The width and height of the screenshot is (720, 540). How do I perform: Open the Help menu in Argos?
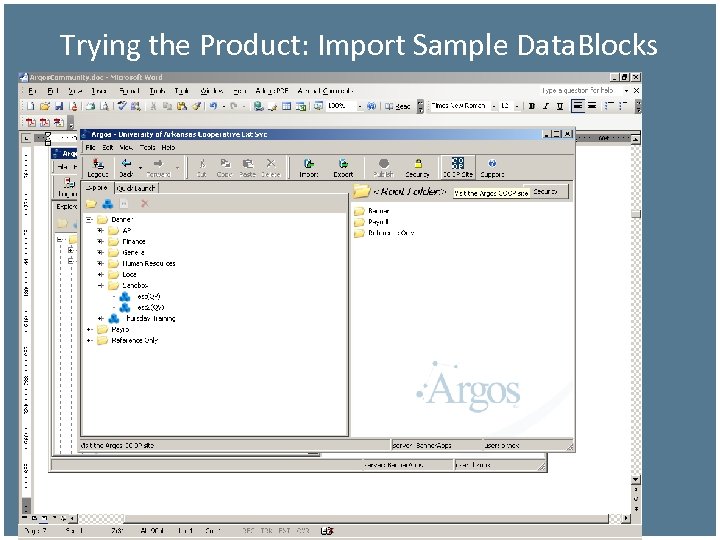(x=168, y=147)
